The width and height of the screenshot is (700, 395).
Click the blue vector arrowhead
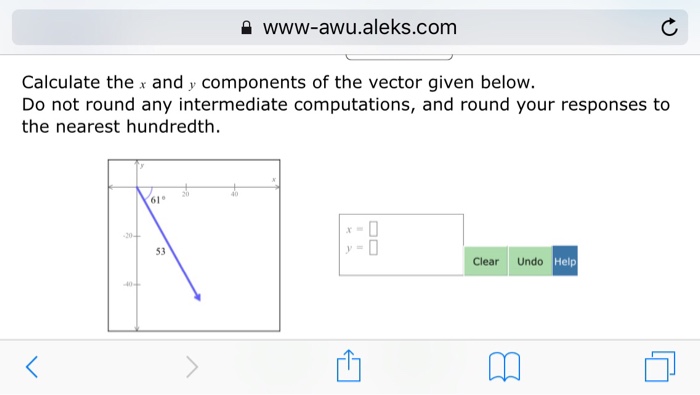[197, 297]
